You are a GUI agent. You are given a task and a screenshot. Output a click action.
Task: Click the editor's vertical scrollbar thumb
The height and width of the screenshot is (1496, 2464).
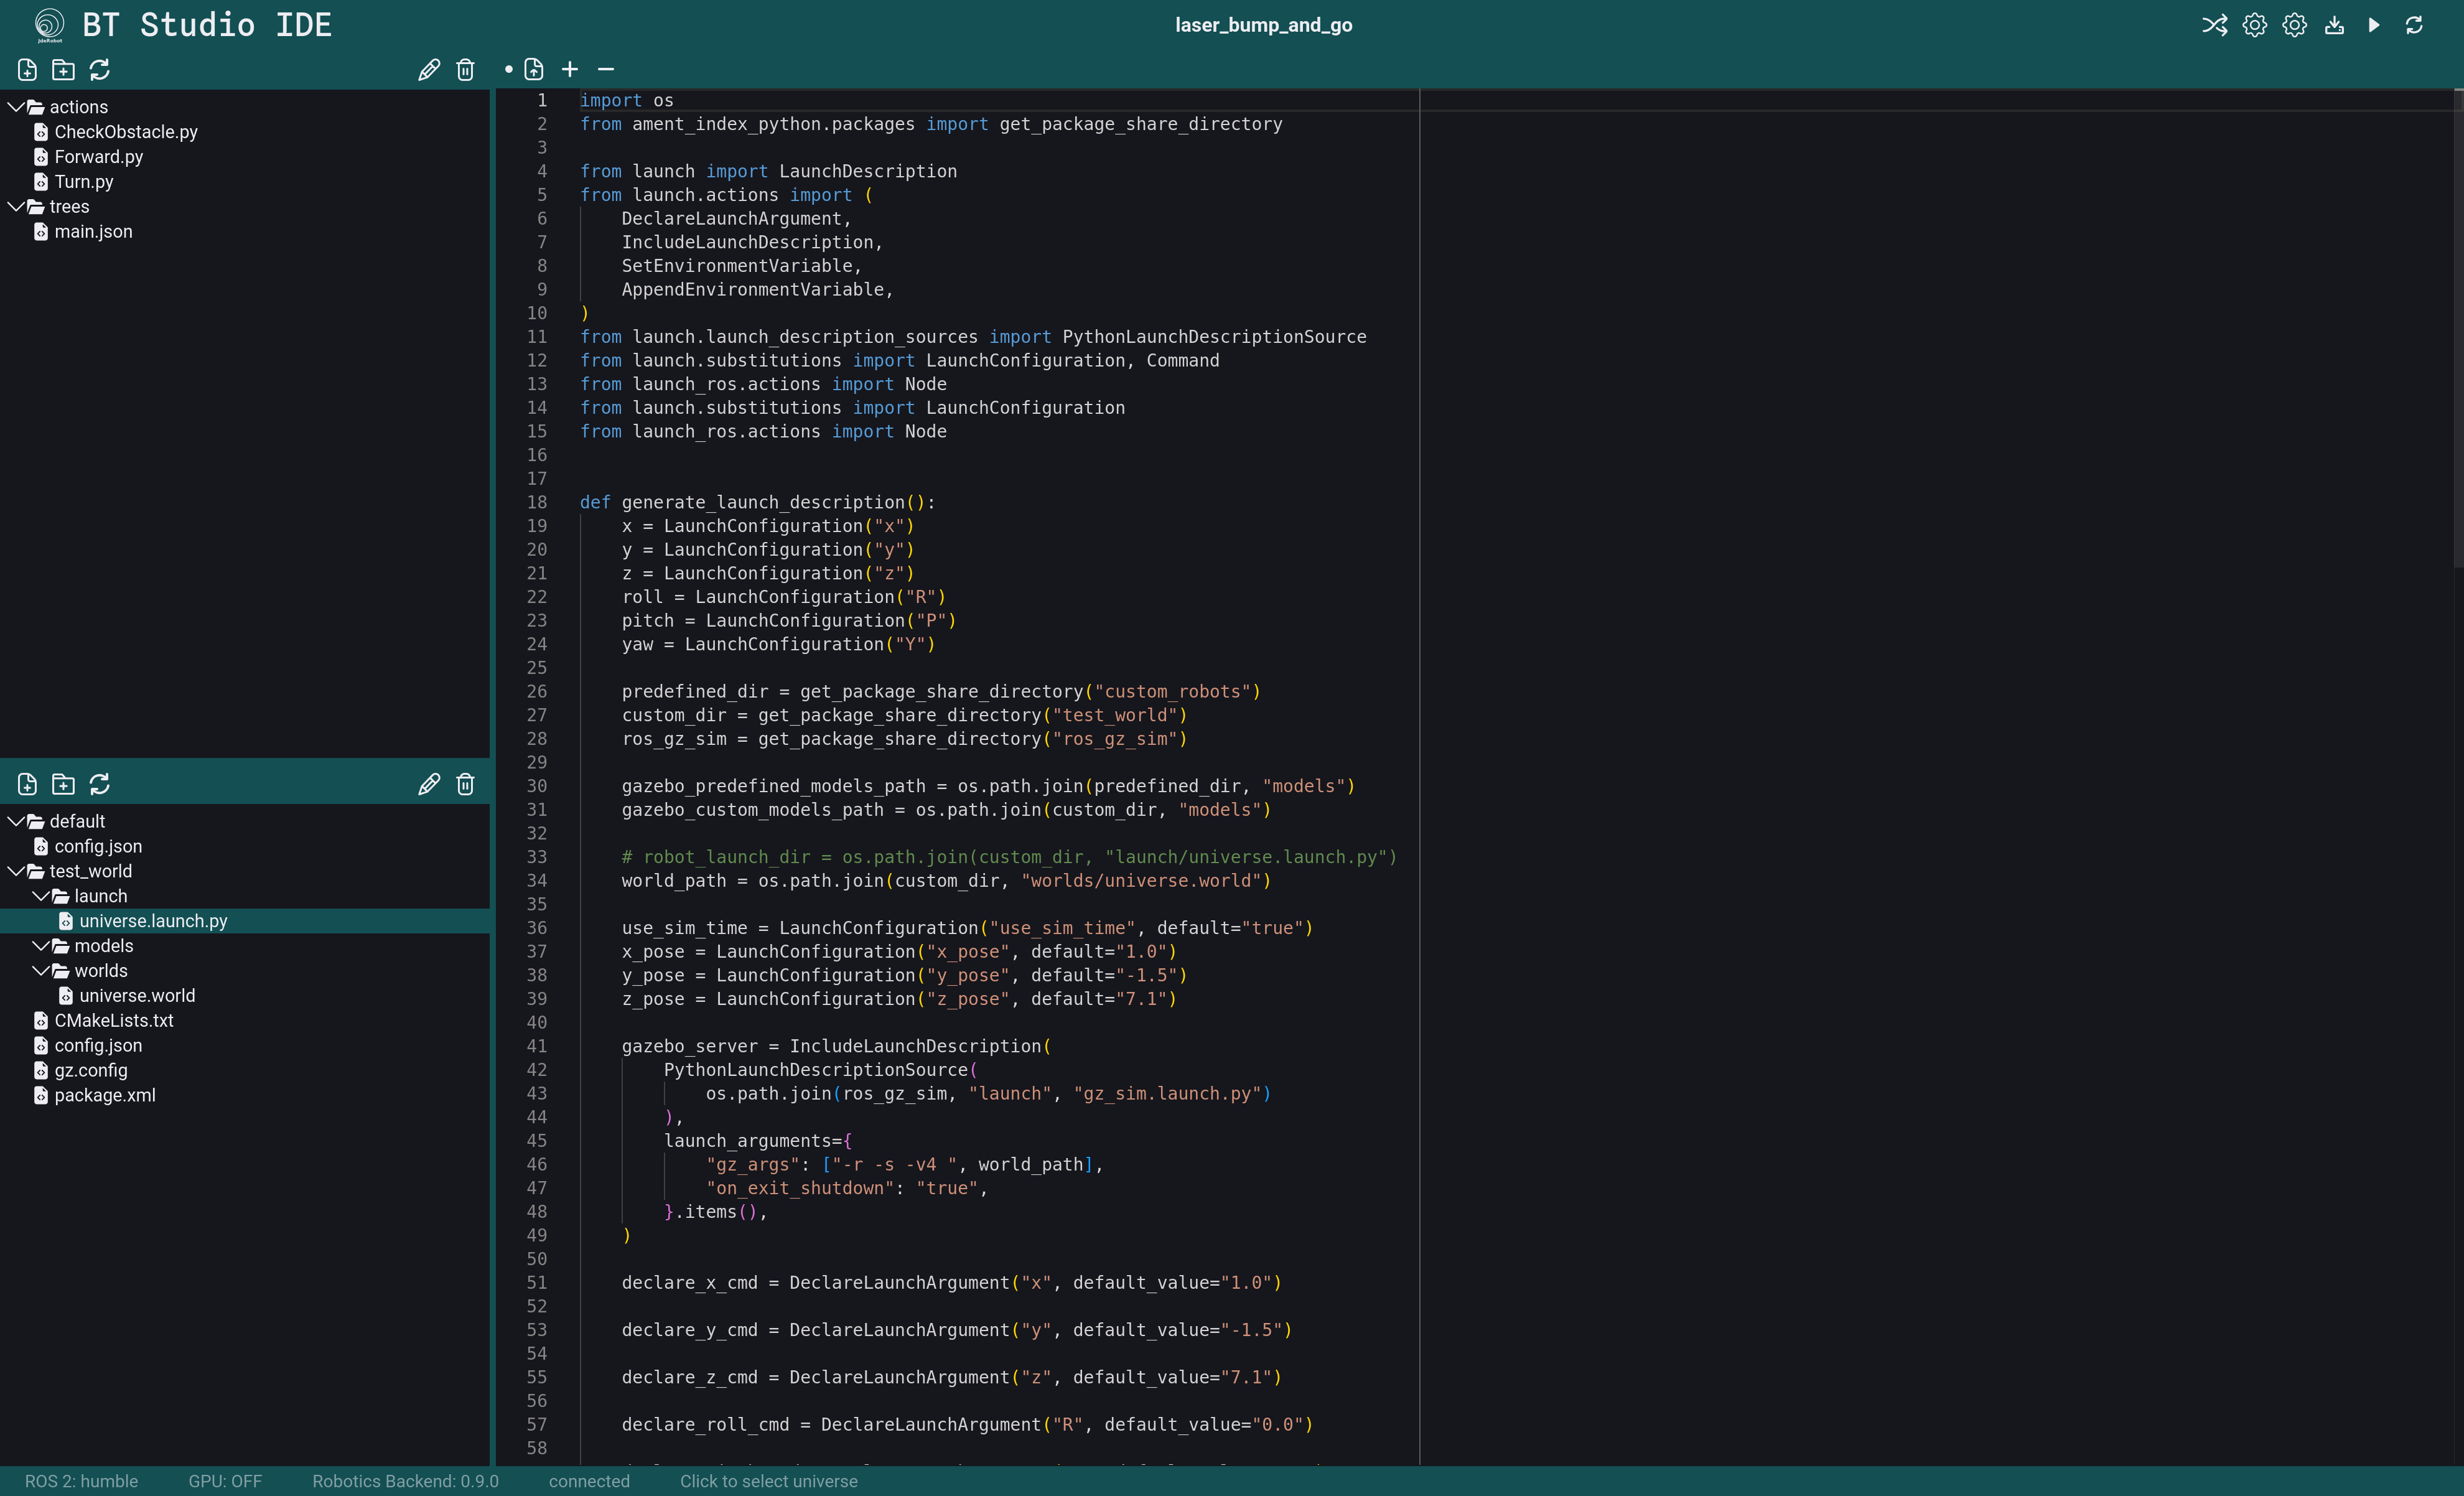pos(2458,328)
